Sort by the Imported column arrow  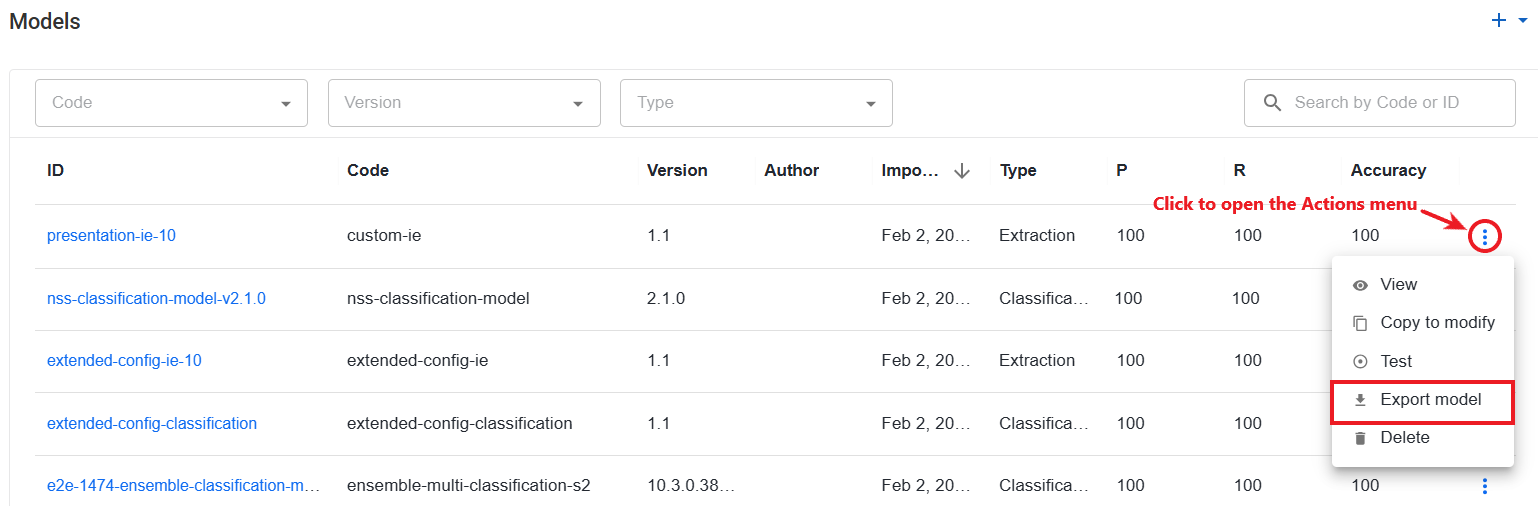[962, 171]
